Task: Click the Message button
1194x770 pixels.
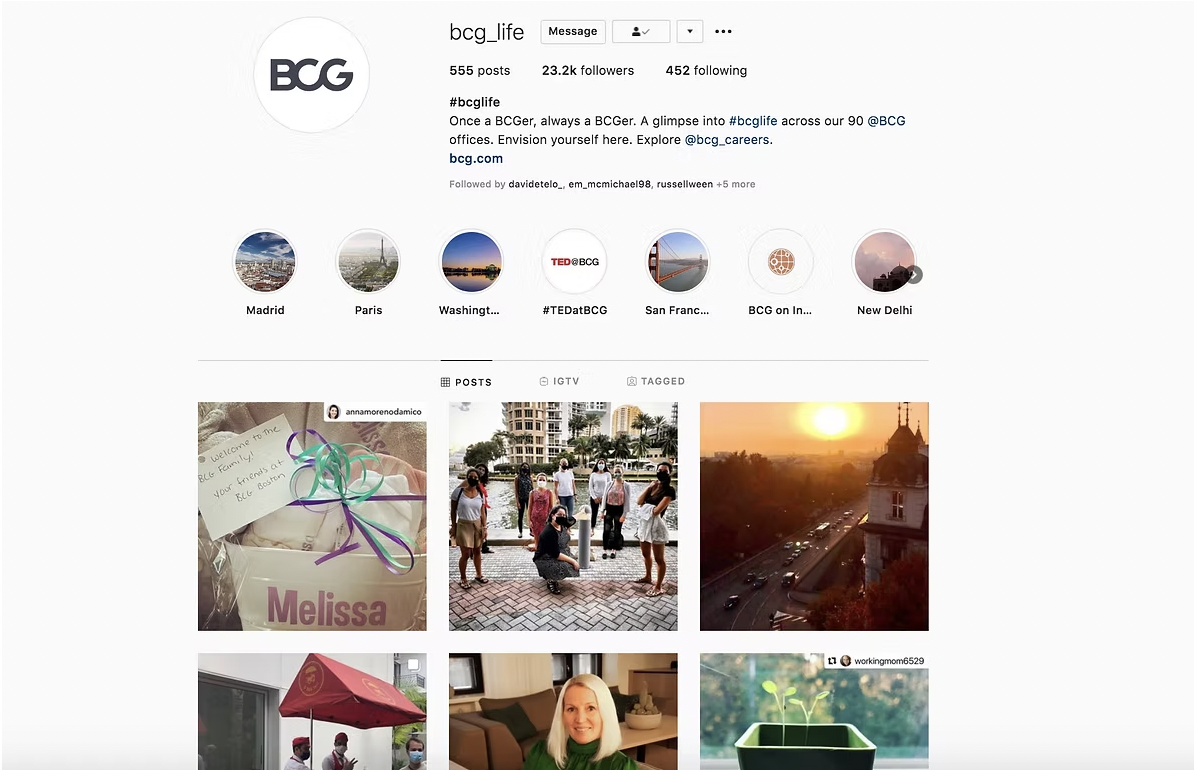Action: click(x=573, y=31)
